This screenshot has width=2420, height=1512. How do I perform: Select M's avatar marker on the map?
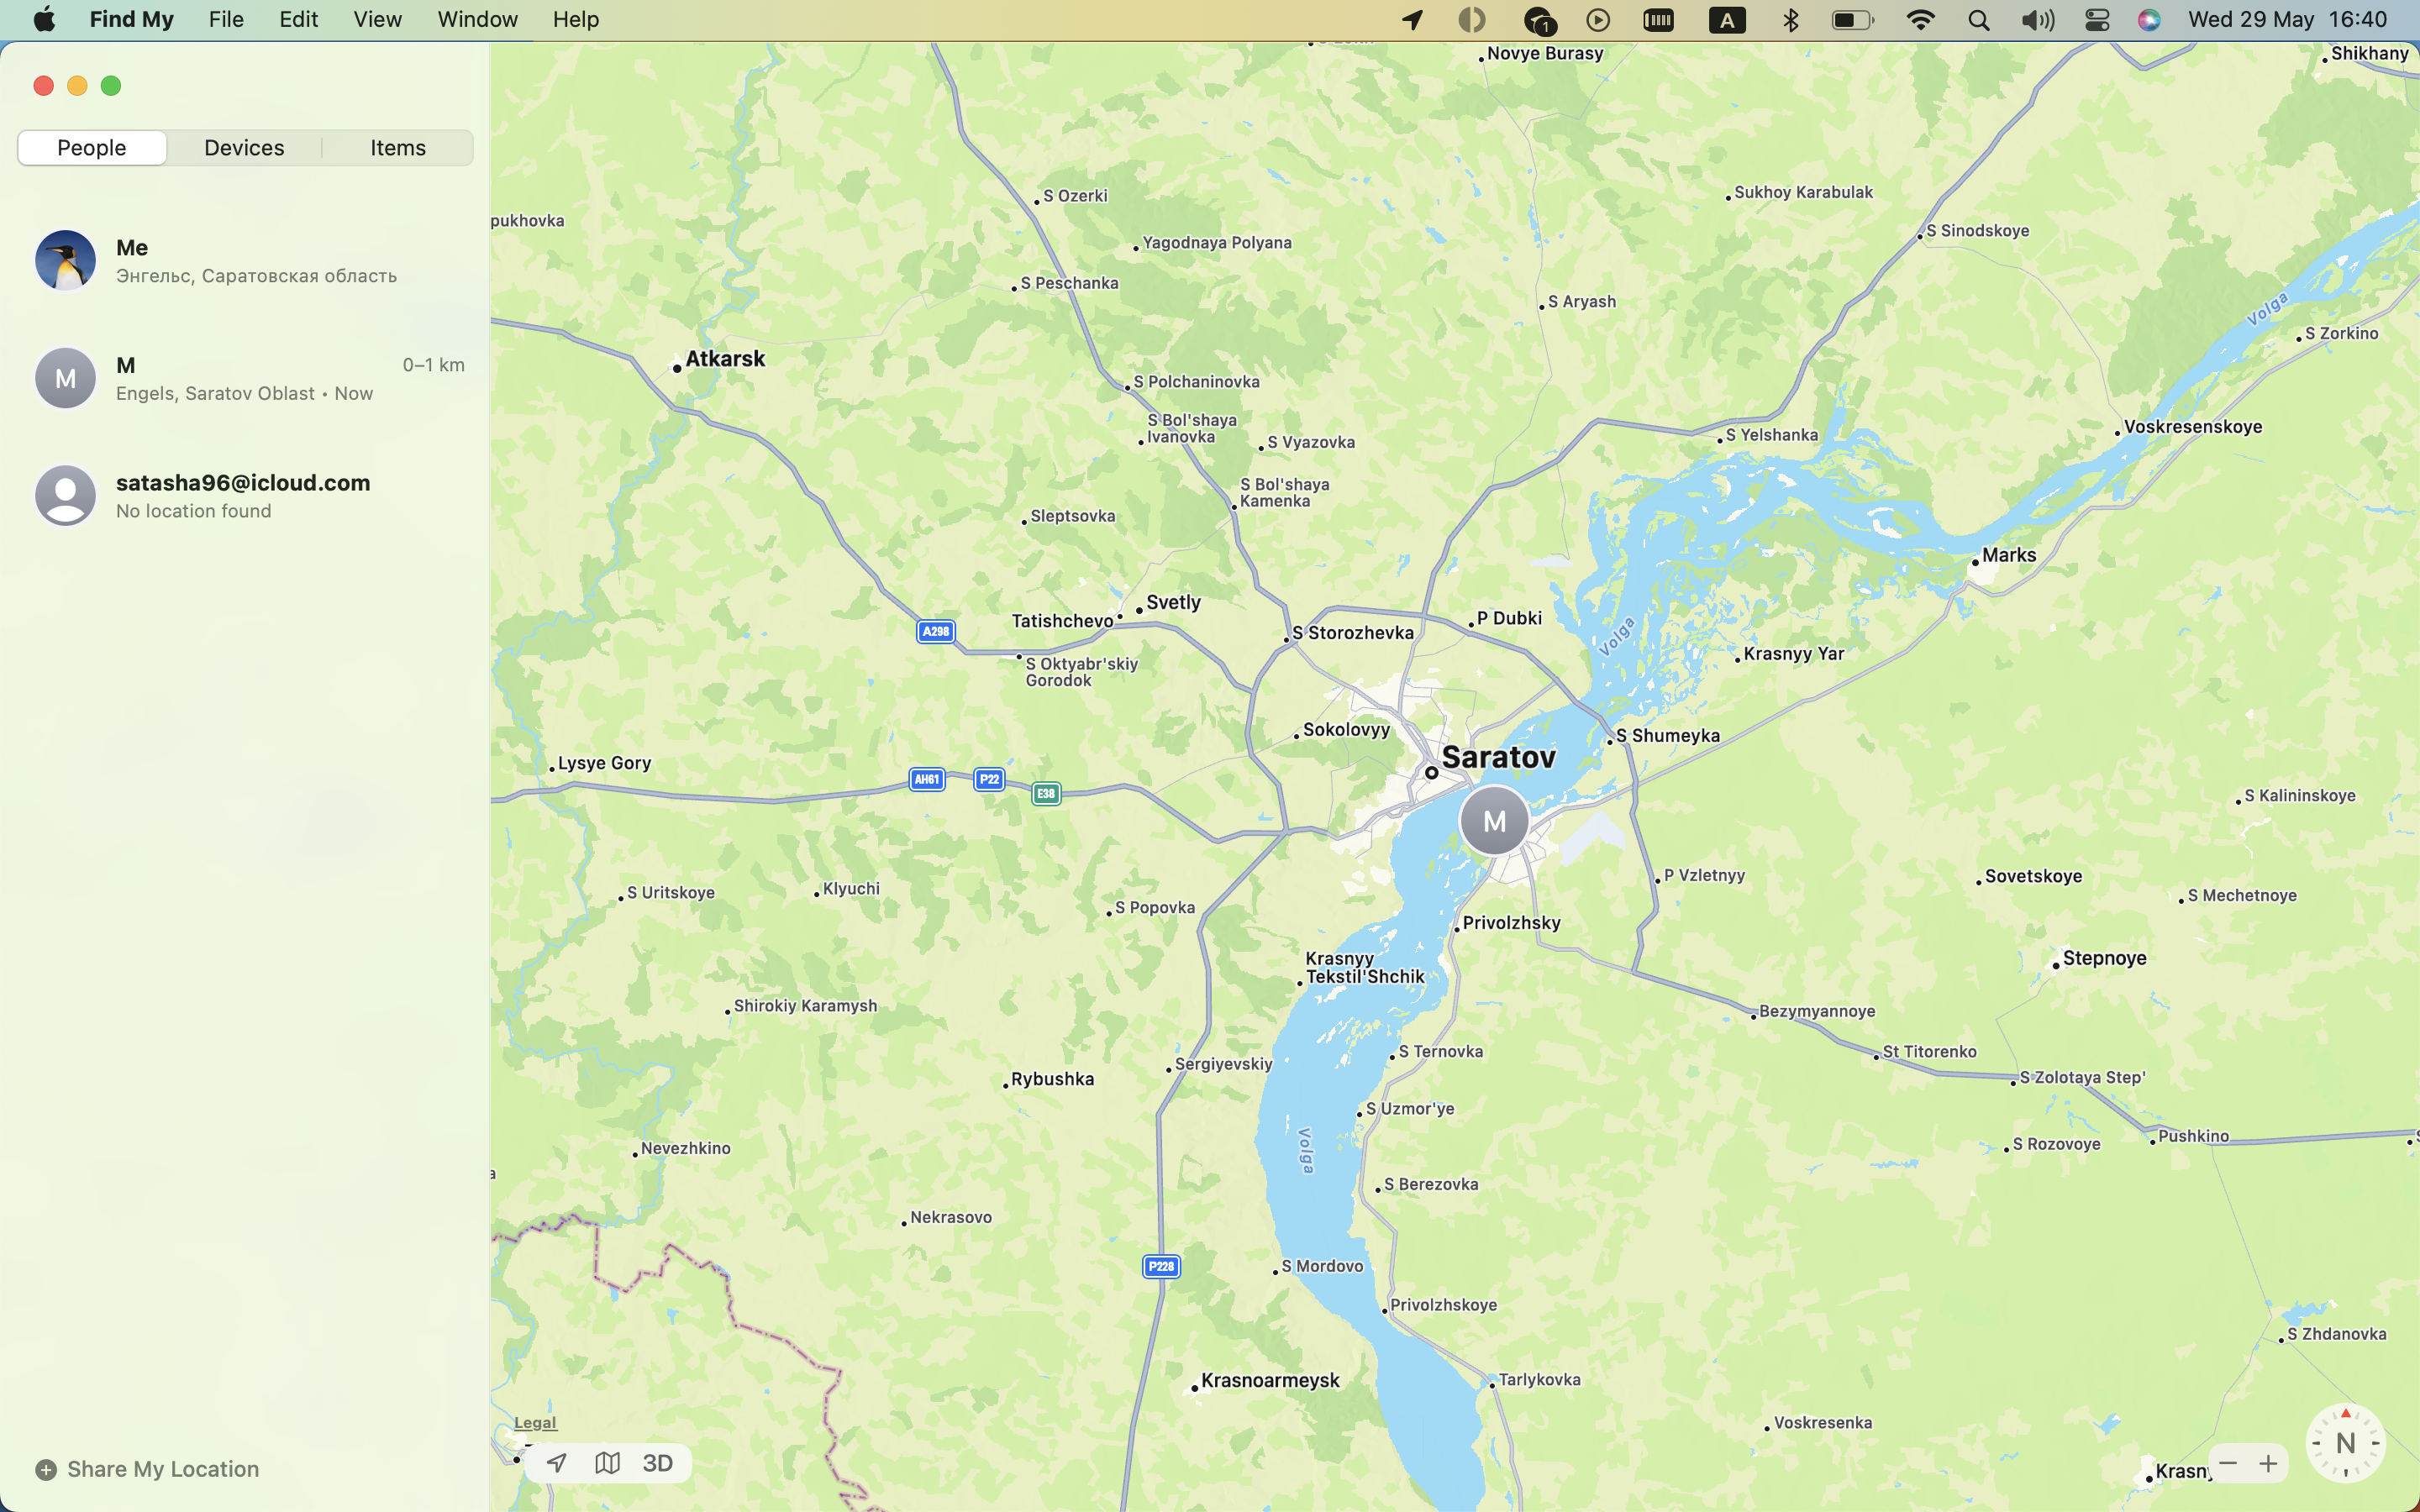(x=1494, y=820)
